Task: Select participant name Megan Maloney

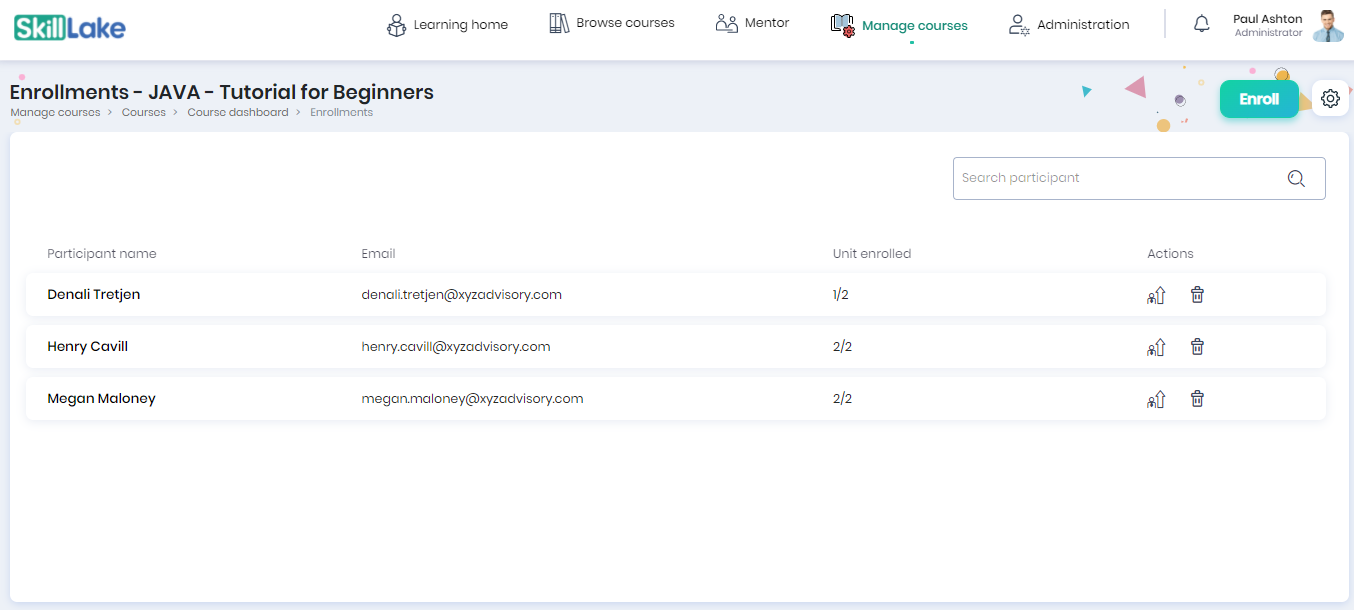Action: pyautogui.click(x=101, y=399)
